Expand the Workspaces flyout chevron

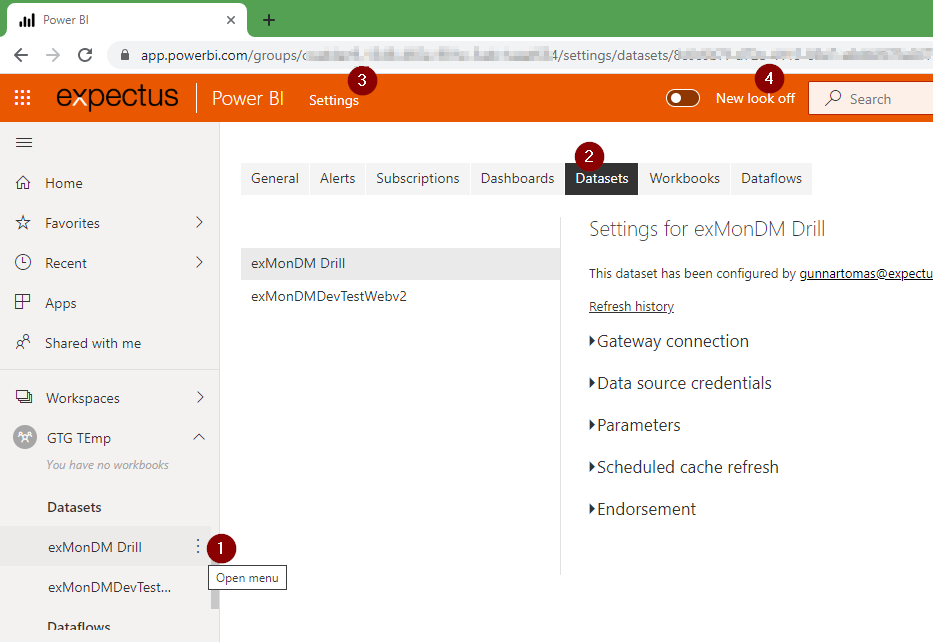tap(200, 397)
